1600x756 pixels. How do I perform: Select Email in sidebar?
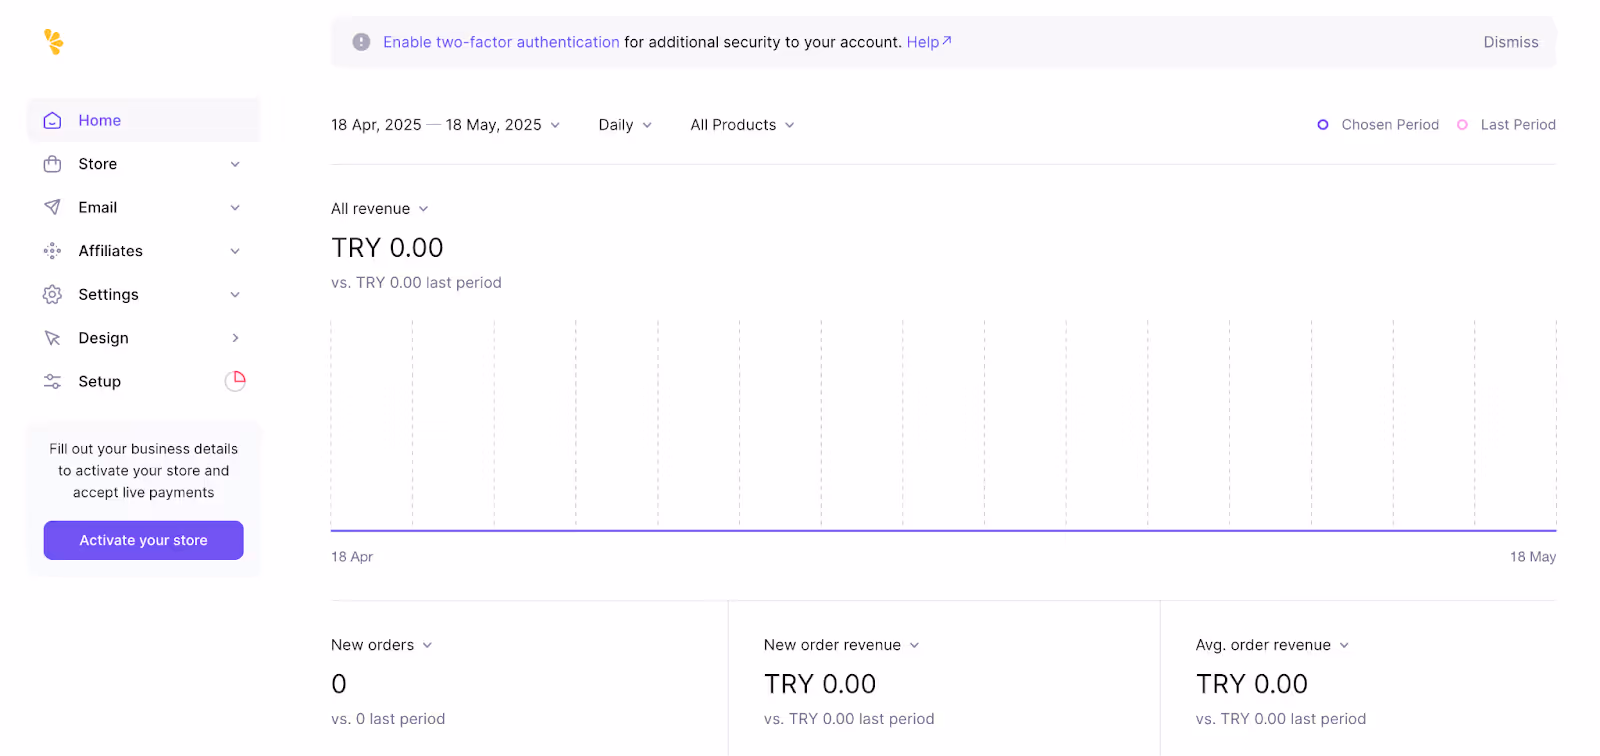143,207
